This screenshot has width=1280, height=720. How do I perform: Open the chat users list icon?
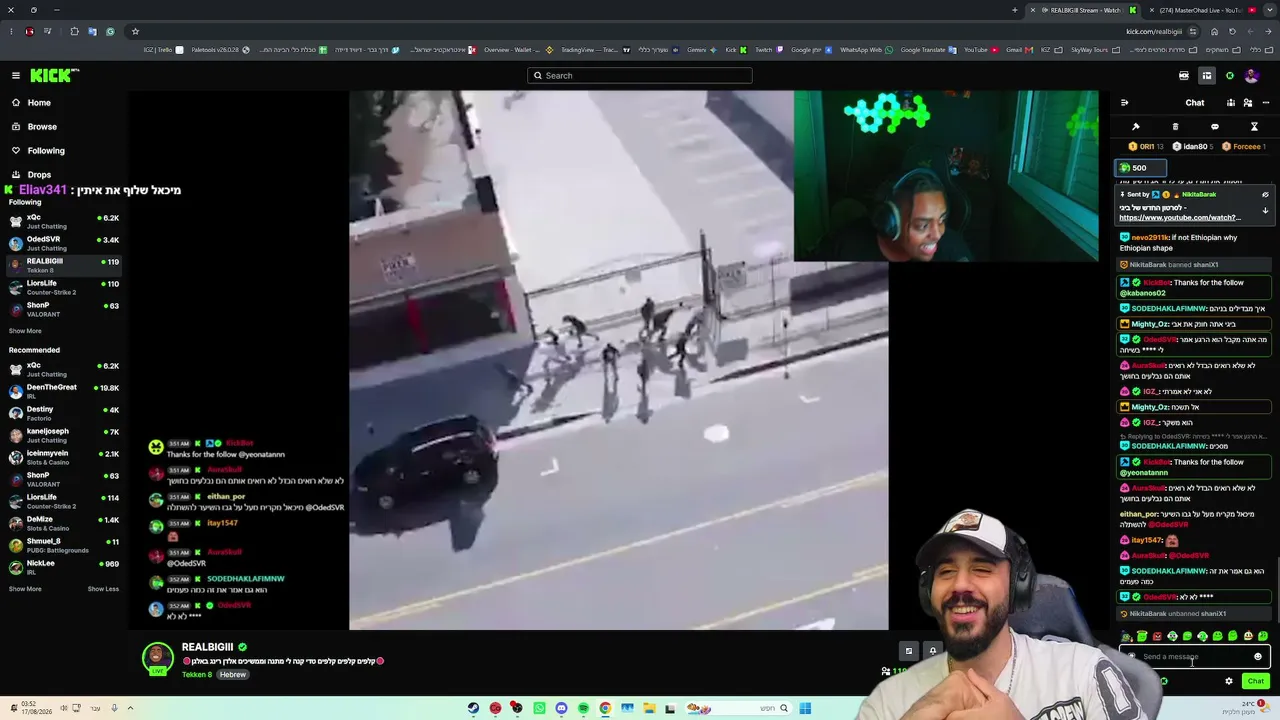click(1248, 103)
